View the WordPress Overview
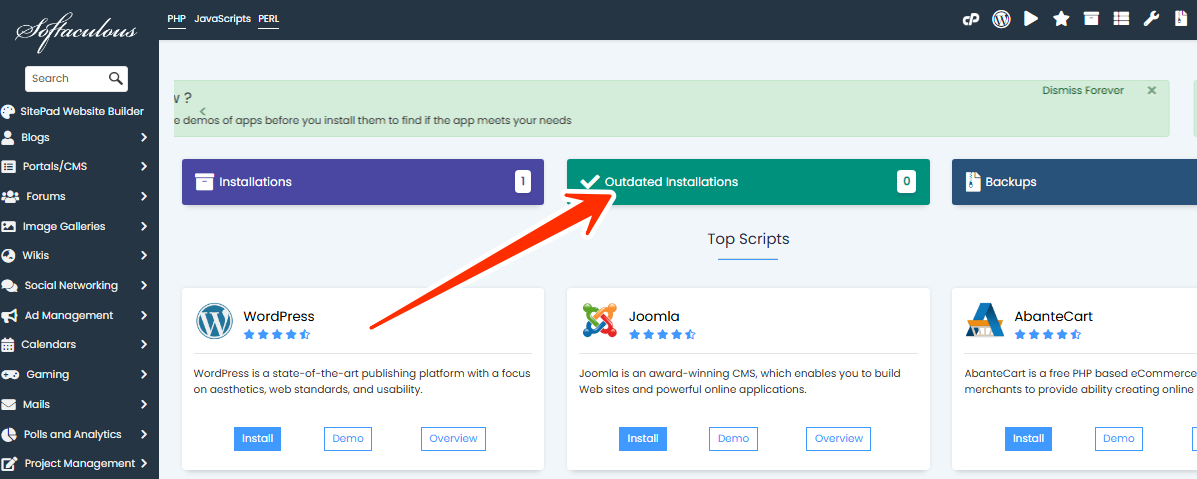The image size is (1197, 479). 453,439
